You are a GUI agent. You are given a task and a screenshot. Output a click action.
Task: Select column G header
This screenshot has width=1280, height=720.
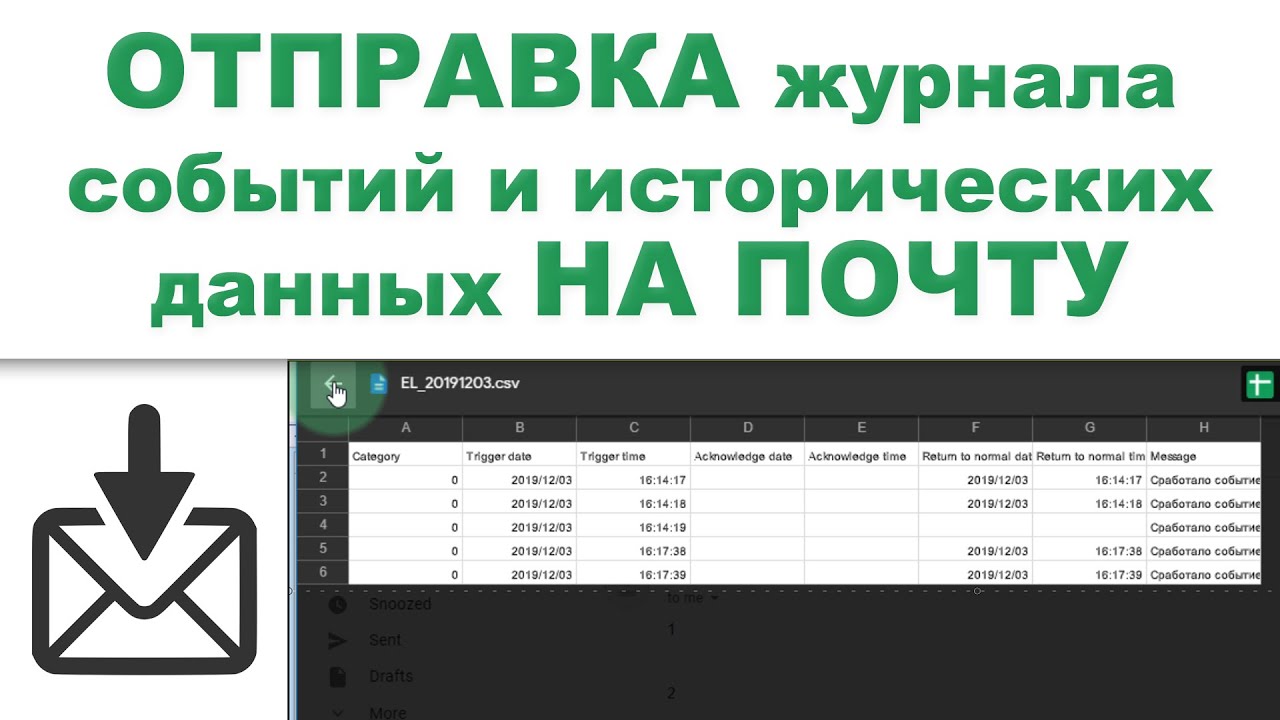click(1090, 428)
